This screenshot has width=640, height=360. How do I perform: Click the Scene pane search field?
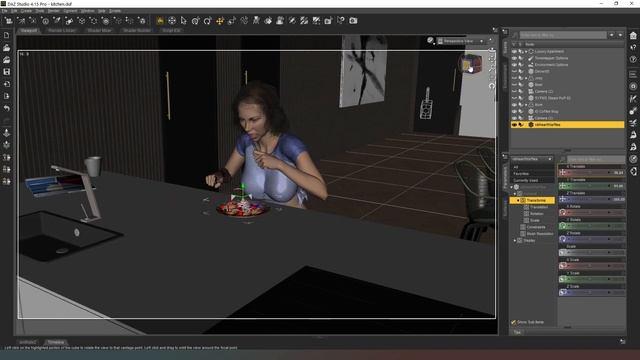point(562,36)
